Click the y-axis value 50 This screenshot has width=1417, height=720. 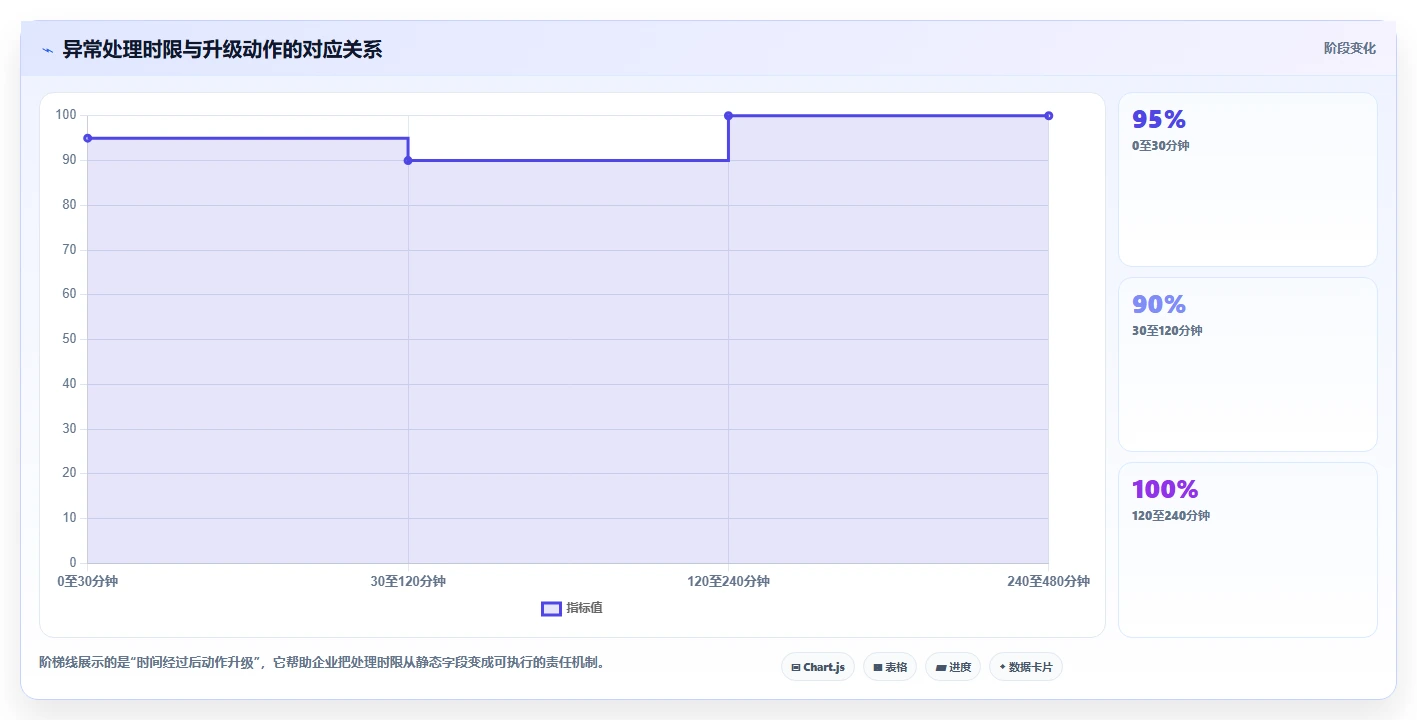(69, 339)
